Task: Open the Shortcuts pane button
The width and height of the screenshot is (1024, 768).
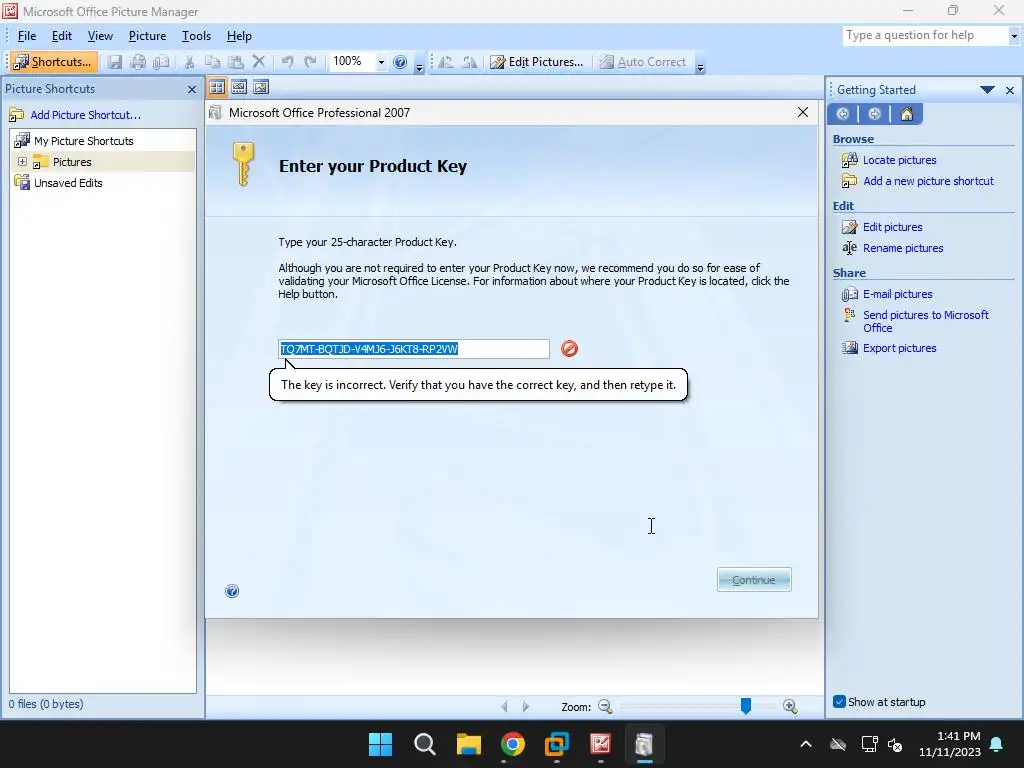Action: click(54, 62)
